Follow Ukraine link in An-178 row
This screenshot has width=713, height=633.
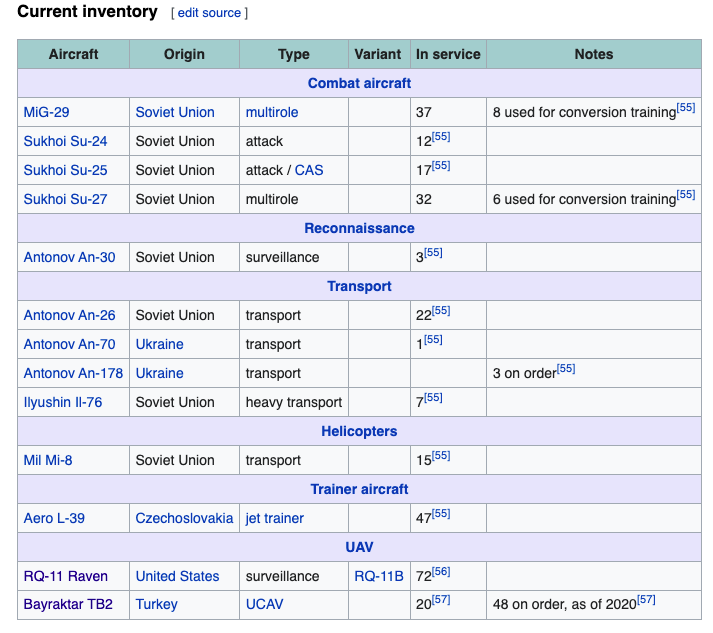point(160,373)
